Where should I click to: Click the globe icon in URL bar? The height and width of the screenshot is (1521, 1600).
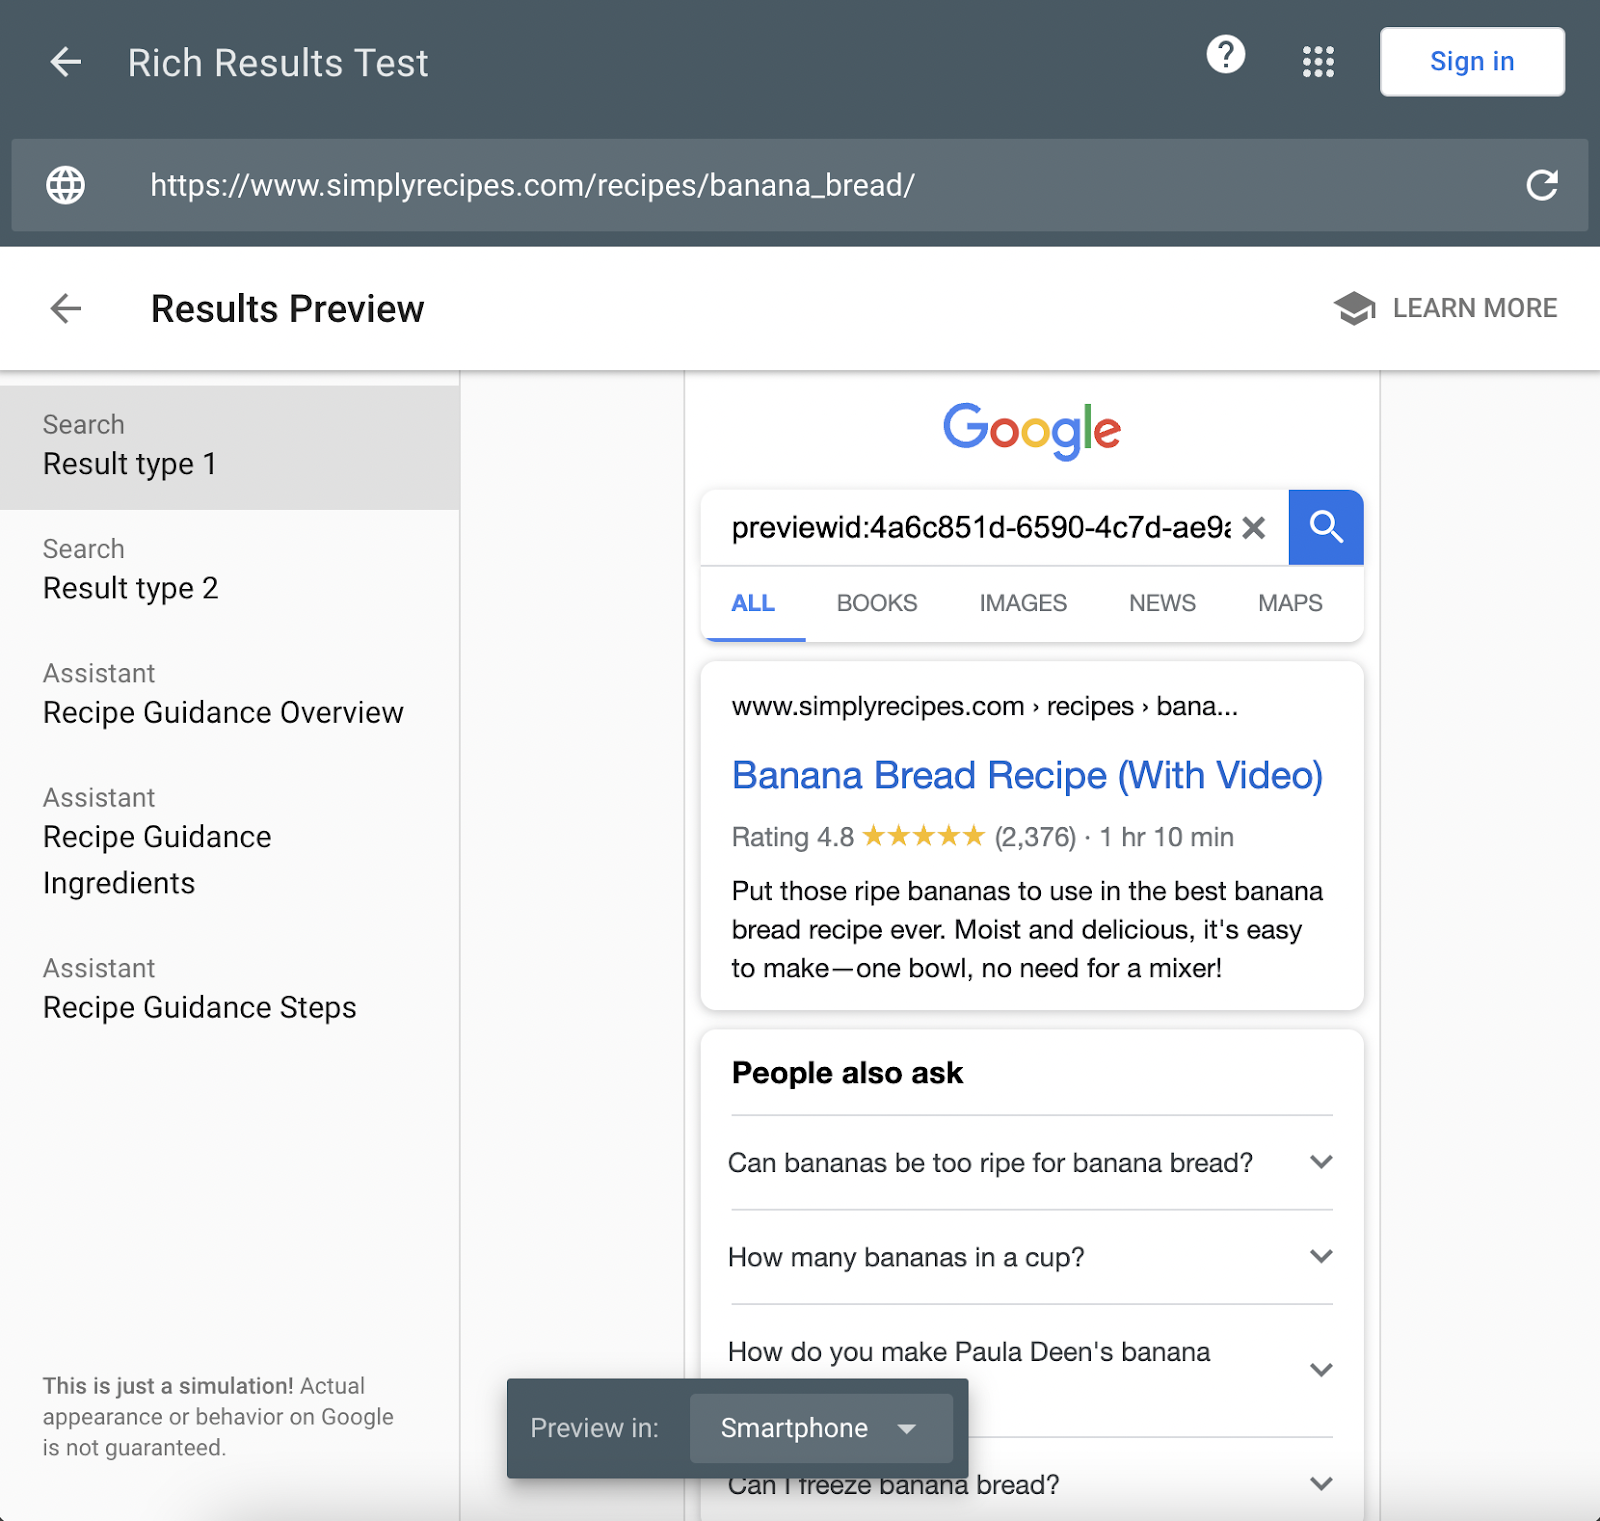click(x=66, y=185)
